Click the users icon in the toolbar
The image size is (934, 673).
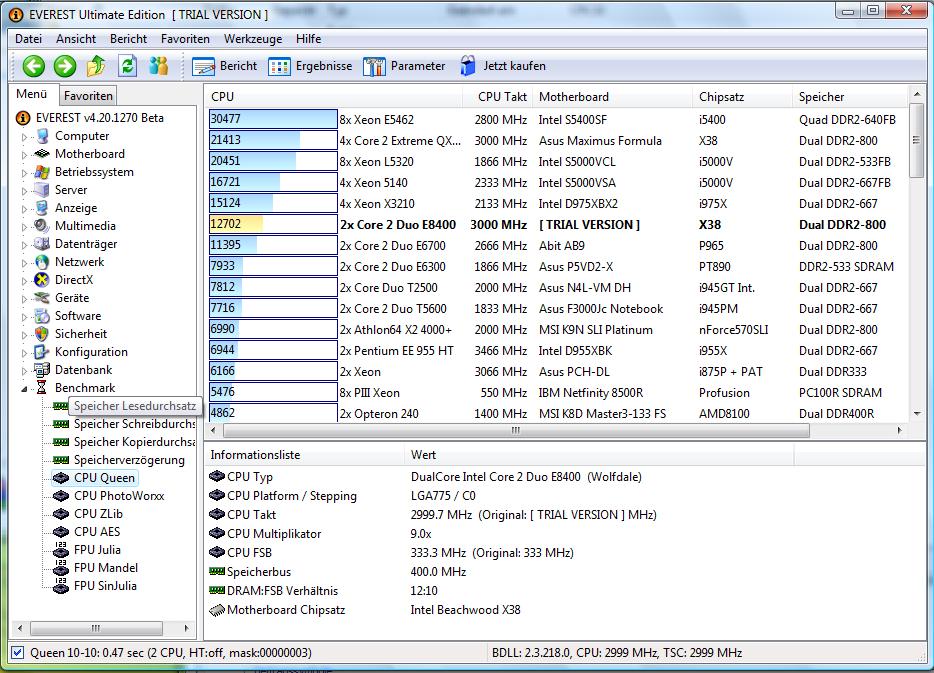pyautogui.click(x=158, y=66)
